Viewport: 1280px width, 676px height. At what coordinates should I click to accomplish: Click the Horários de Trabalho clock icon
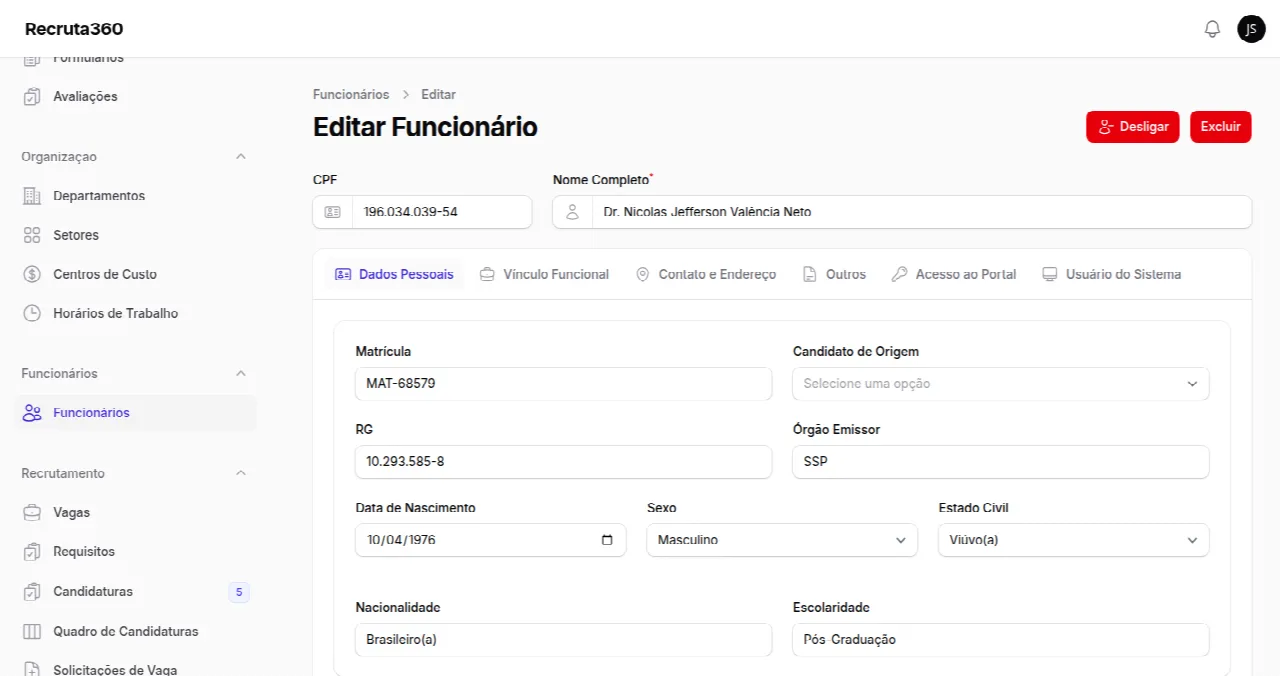tap(32, 313)
